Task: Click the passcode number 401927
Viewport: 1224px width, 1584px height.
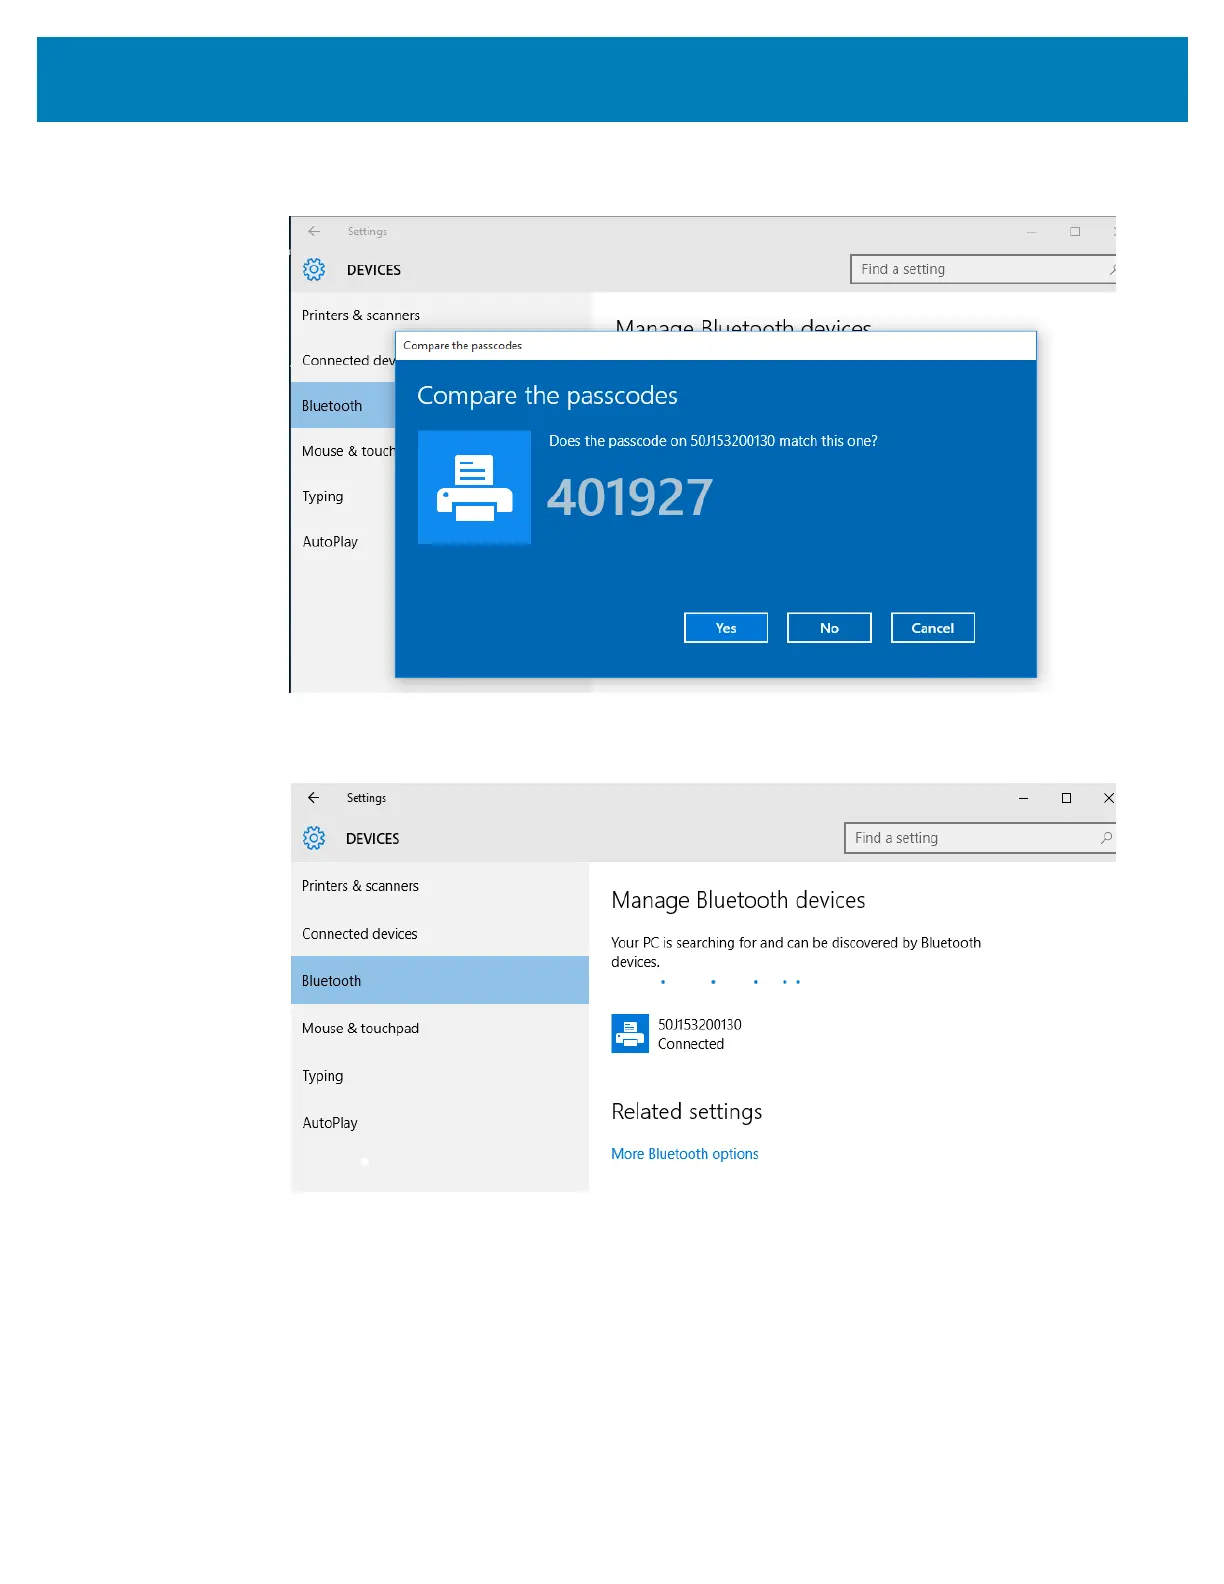Action: click(630, 497)
